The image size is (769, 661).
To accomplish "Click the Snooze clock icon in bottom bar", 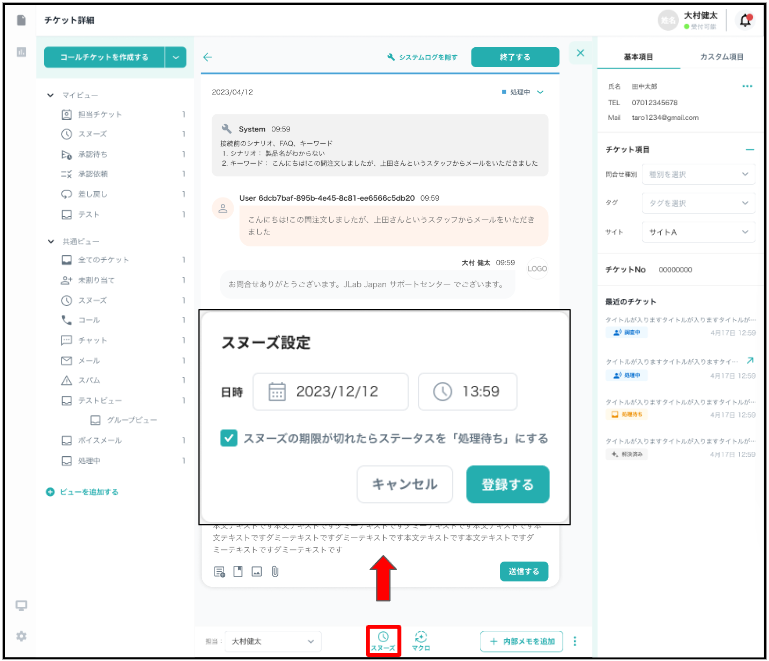I will point(383,636).
